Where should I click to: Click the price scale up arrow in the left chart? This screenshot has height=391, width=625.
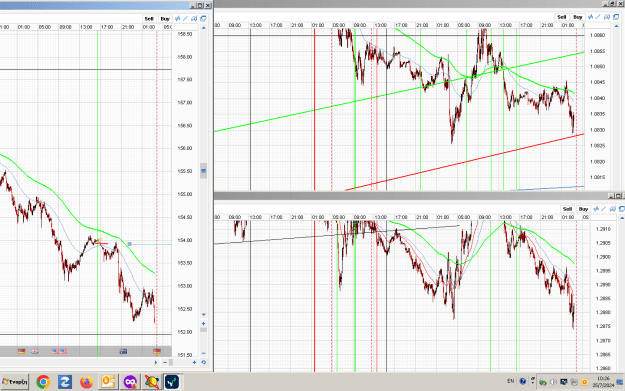(204, 28)
